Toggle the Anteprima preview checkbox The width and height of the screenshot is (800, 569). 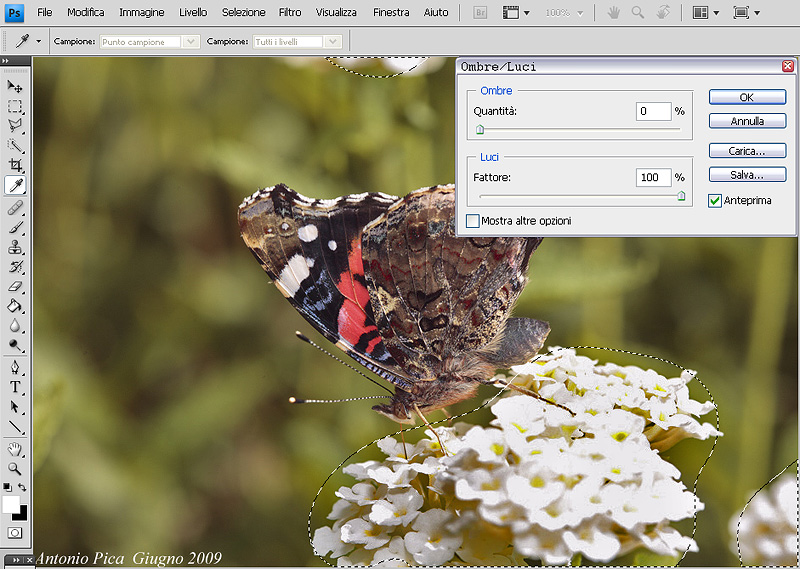click(x=714, y=200)
